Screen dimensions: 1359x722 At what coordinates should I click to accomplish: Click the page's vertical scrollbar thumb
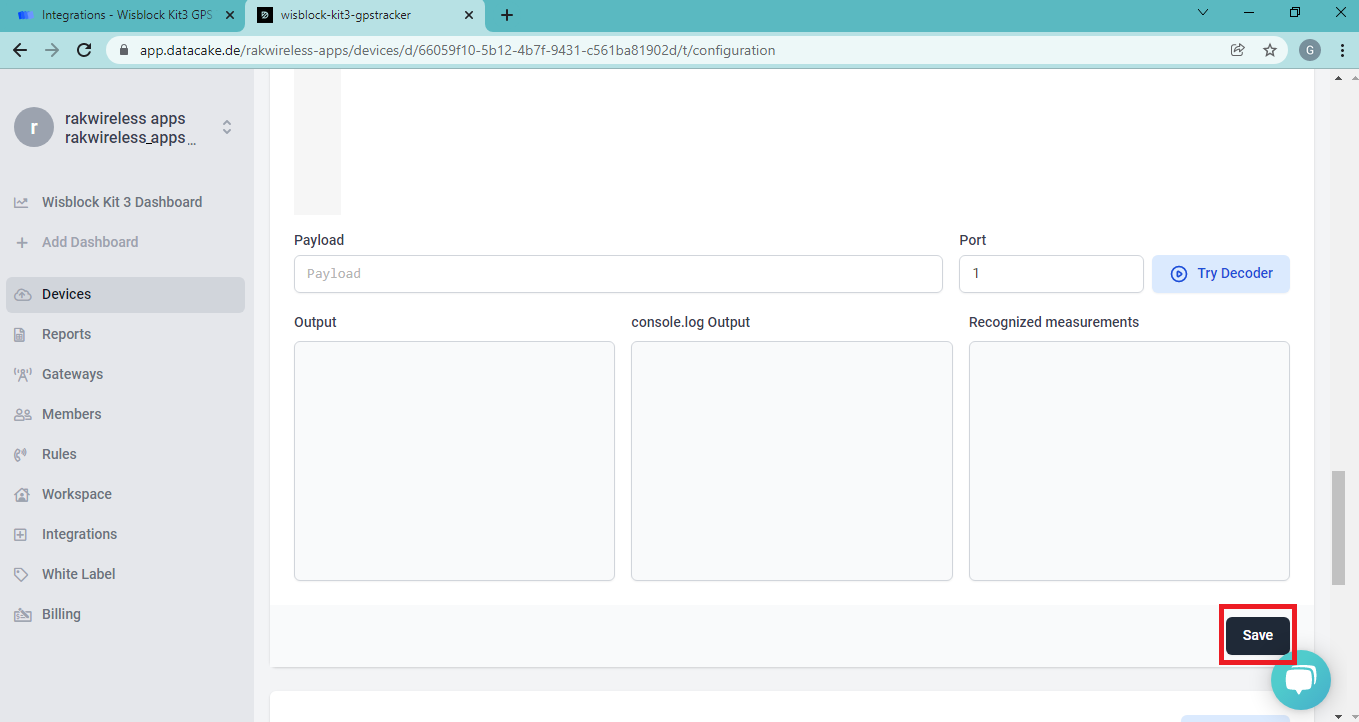(1338, 527)
